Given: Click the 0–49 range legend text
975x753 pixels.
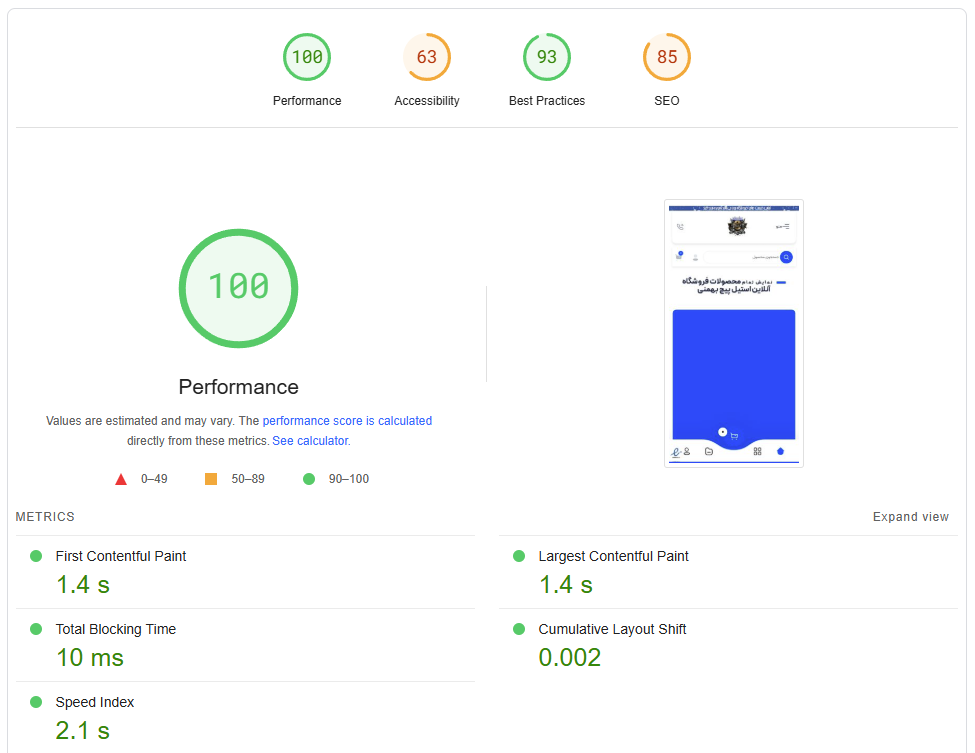Looking at the screenshot, I should [154, 479].
